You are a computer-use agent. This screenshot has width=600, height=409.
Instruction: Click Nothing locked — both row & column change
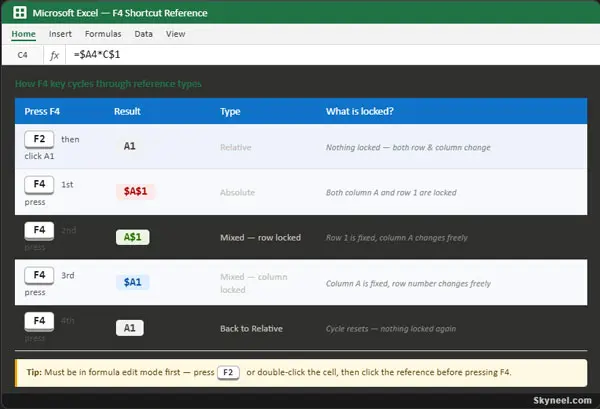pos(408,148)
